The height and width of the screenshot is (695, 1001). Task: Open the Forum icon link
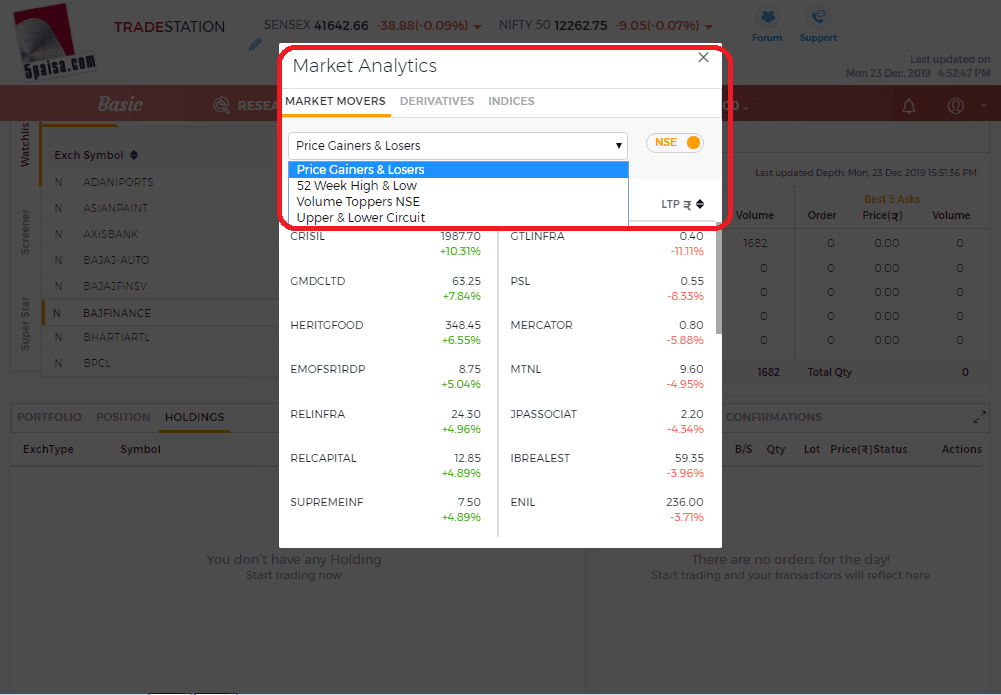767,24
